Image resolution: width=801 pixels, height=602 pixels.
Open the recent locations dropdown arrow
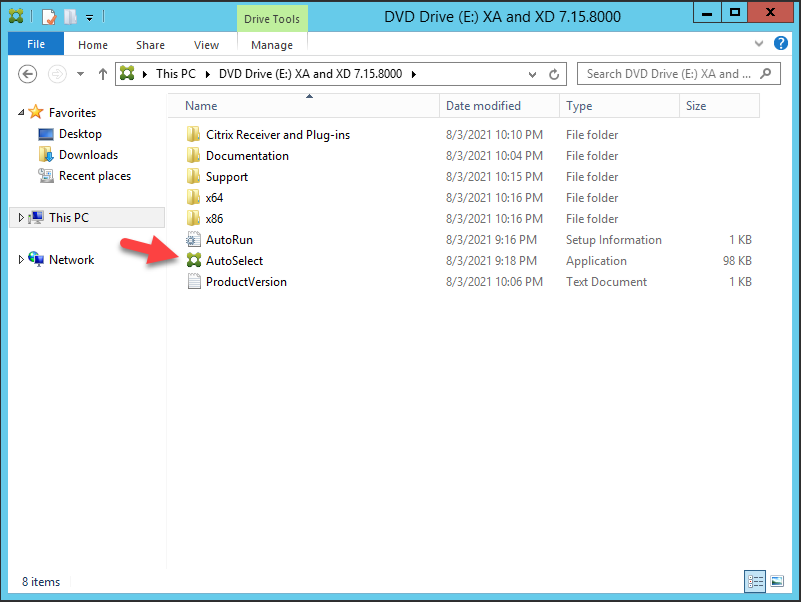coord(80,74)
